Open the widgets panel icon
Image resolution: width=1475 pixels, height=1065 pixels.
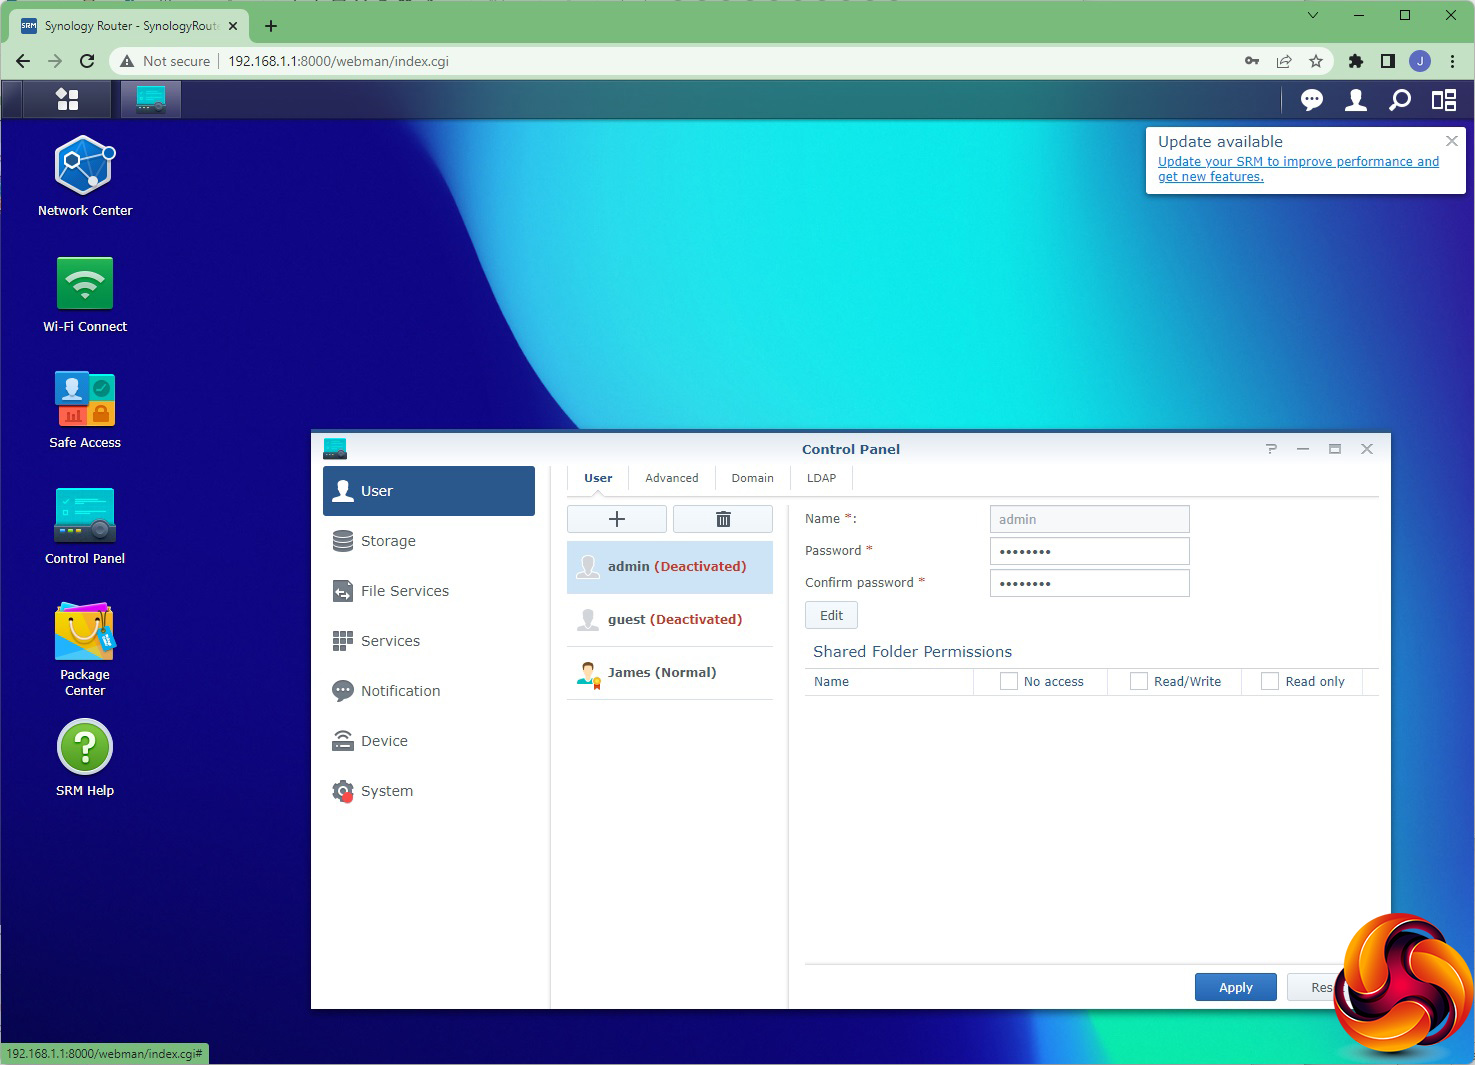1444,100
